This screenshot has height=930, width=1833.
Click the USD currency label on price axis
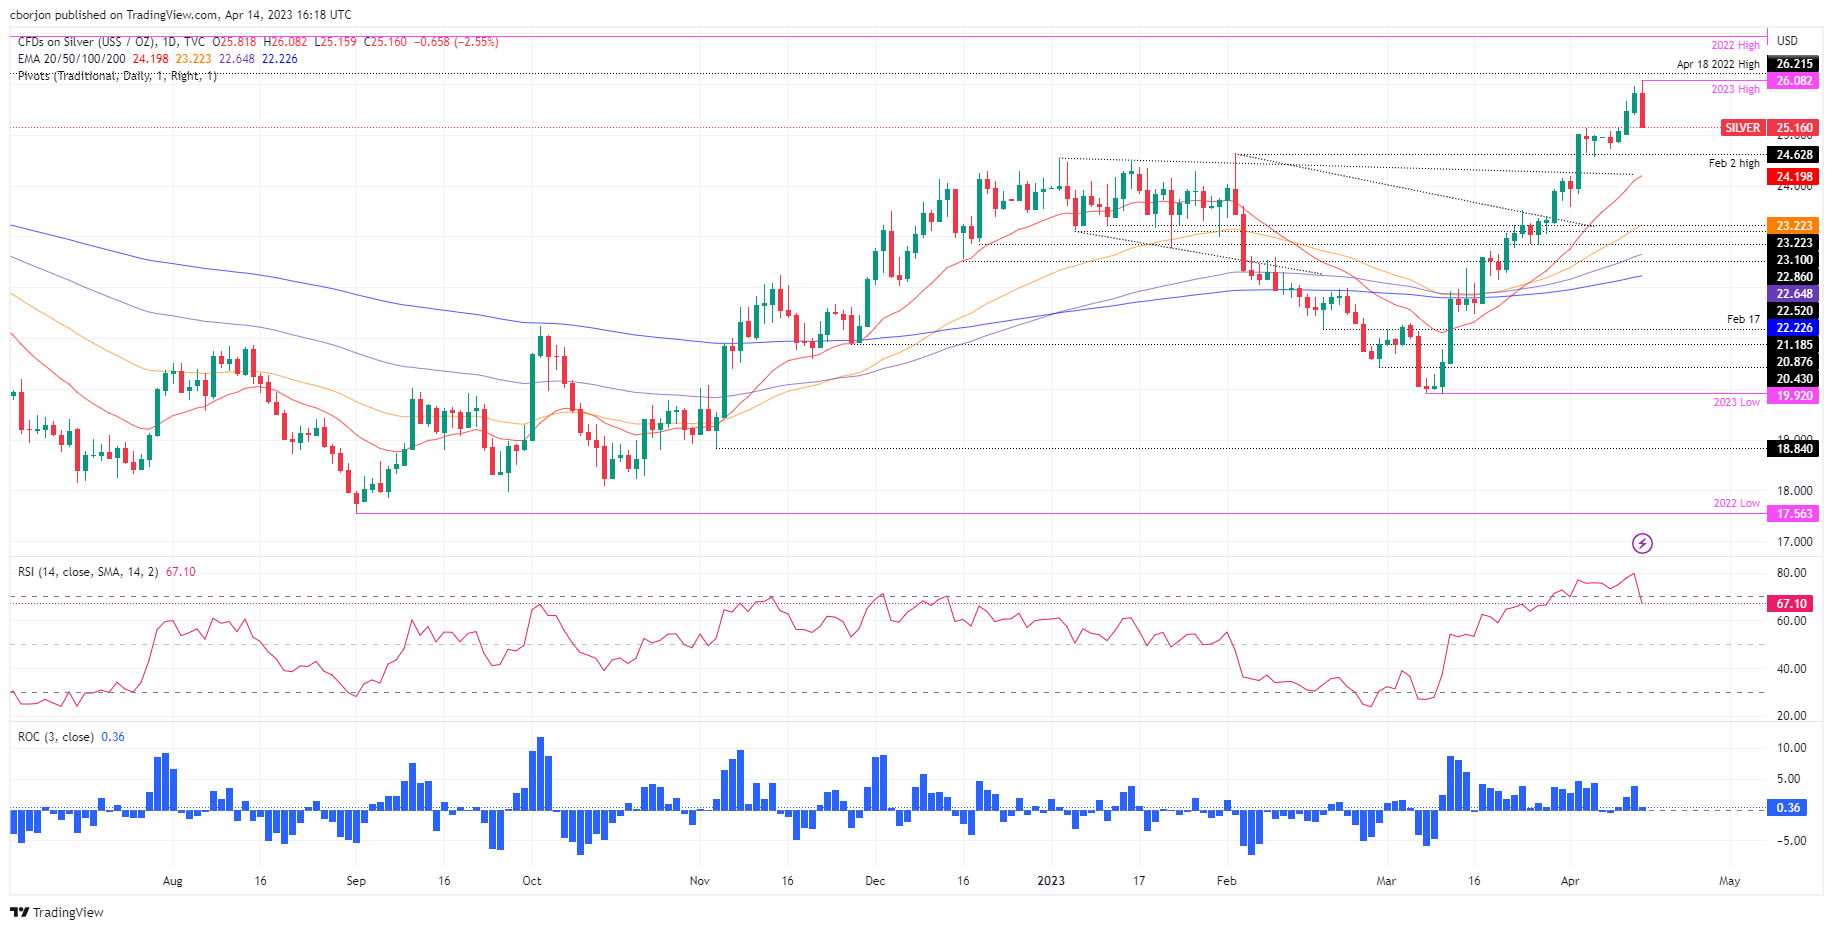click(1787, 41)
